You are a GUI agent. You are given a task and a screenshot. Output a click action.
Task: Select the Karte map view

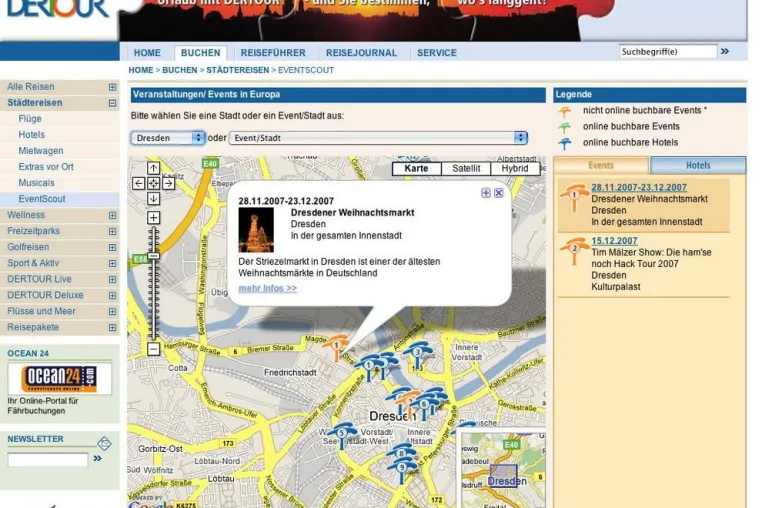[416, 169]
